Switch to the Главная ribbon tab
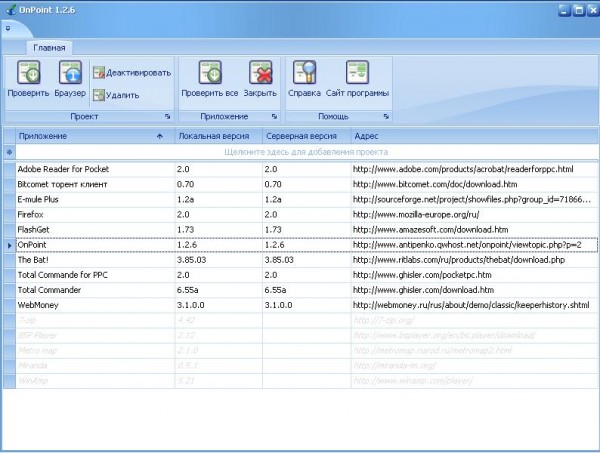The width and height of the screenshot is (600, 453). (x=49, y=47)
